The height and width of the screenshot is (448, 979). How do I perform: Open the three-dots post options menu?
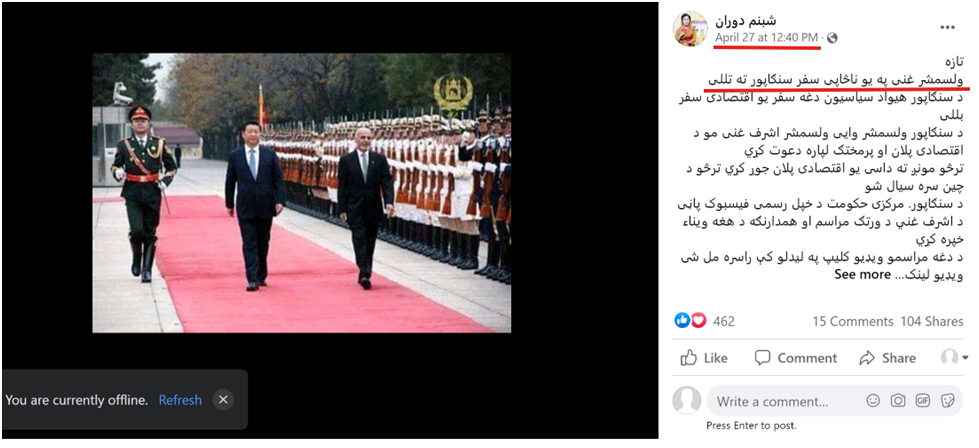(x=947, y=27)
